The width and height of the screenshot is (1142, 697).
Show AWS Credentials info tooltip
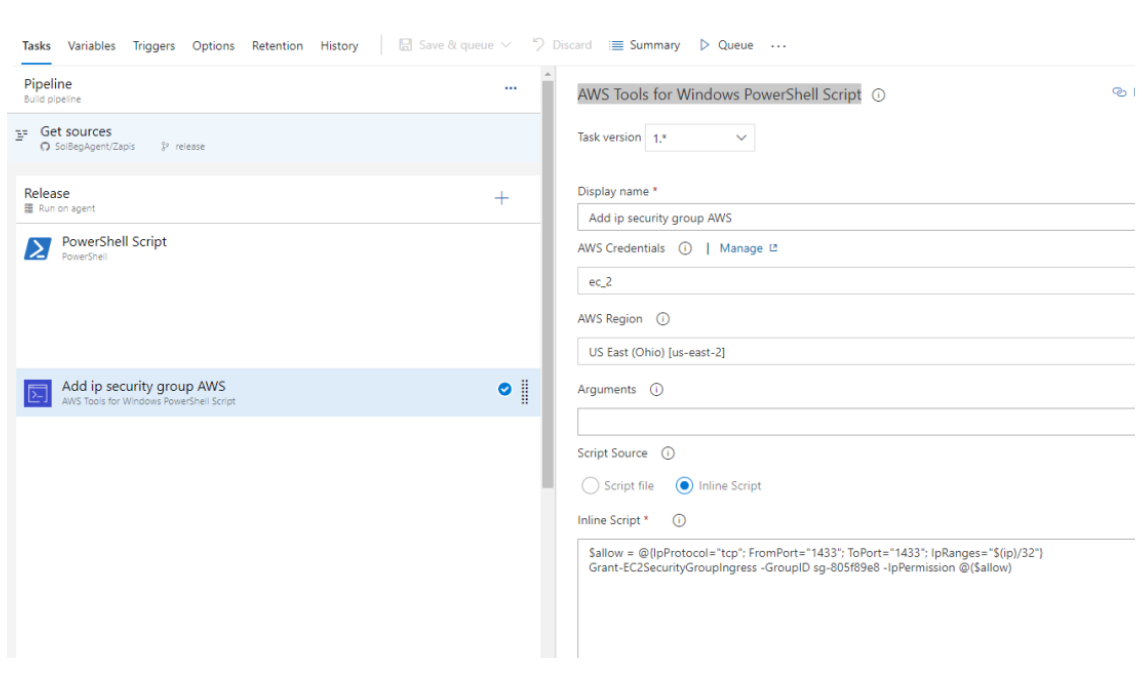coord(685,248)
